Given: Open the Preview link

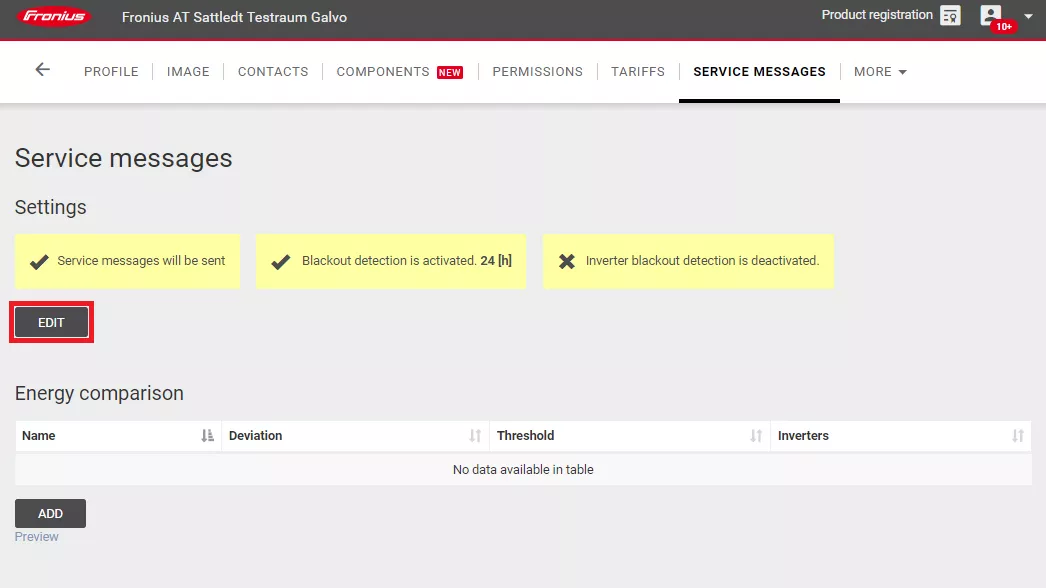Looking at the screenshot, I should click(x=37, y=537).
